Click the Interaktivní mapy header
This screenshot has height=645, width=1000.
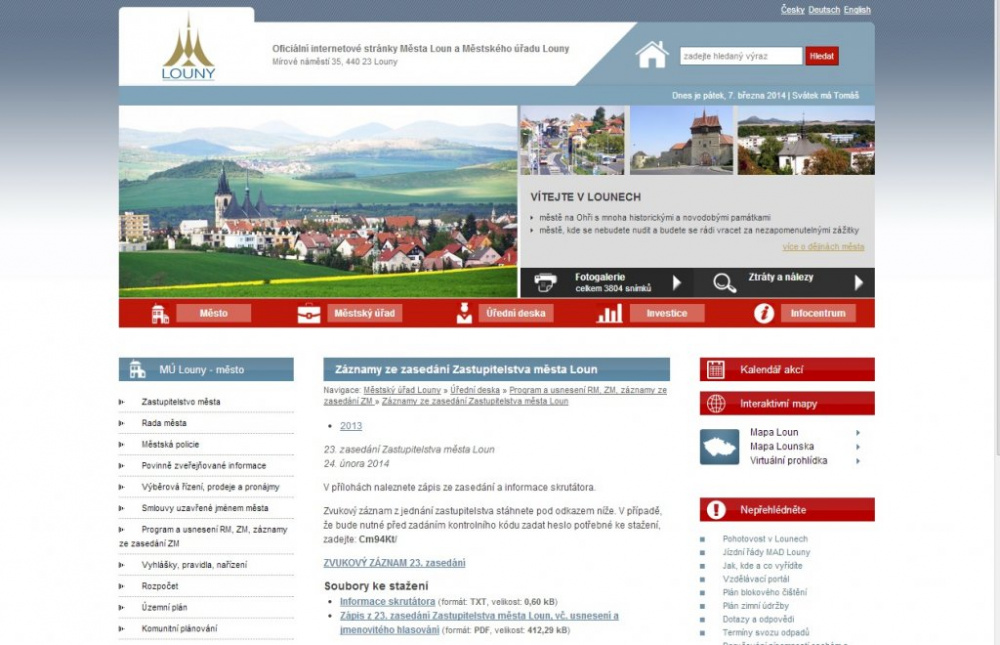pyautogui.click(x=787, y=404)
